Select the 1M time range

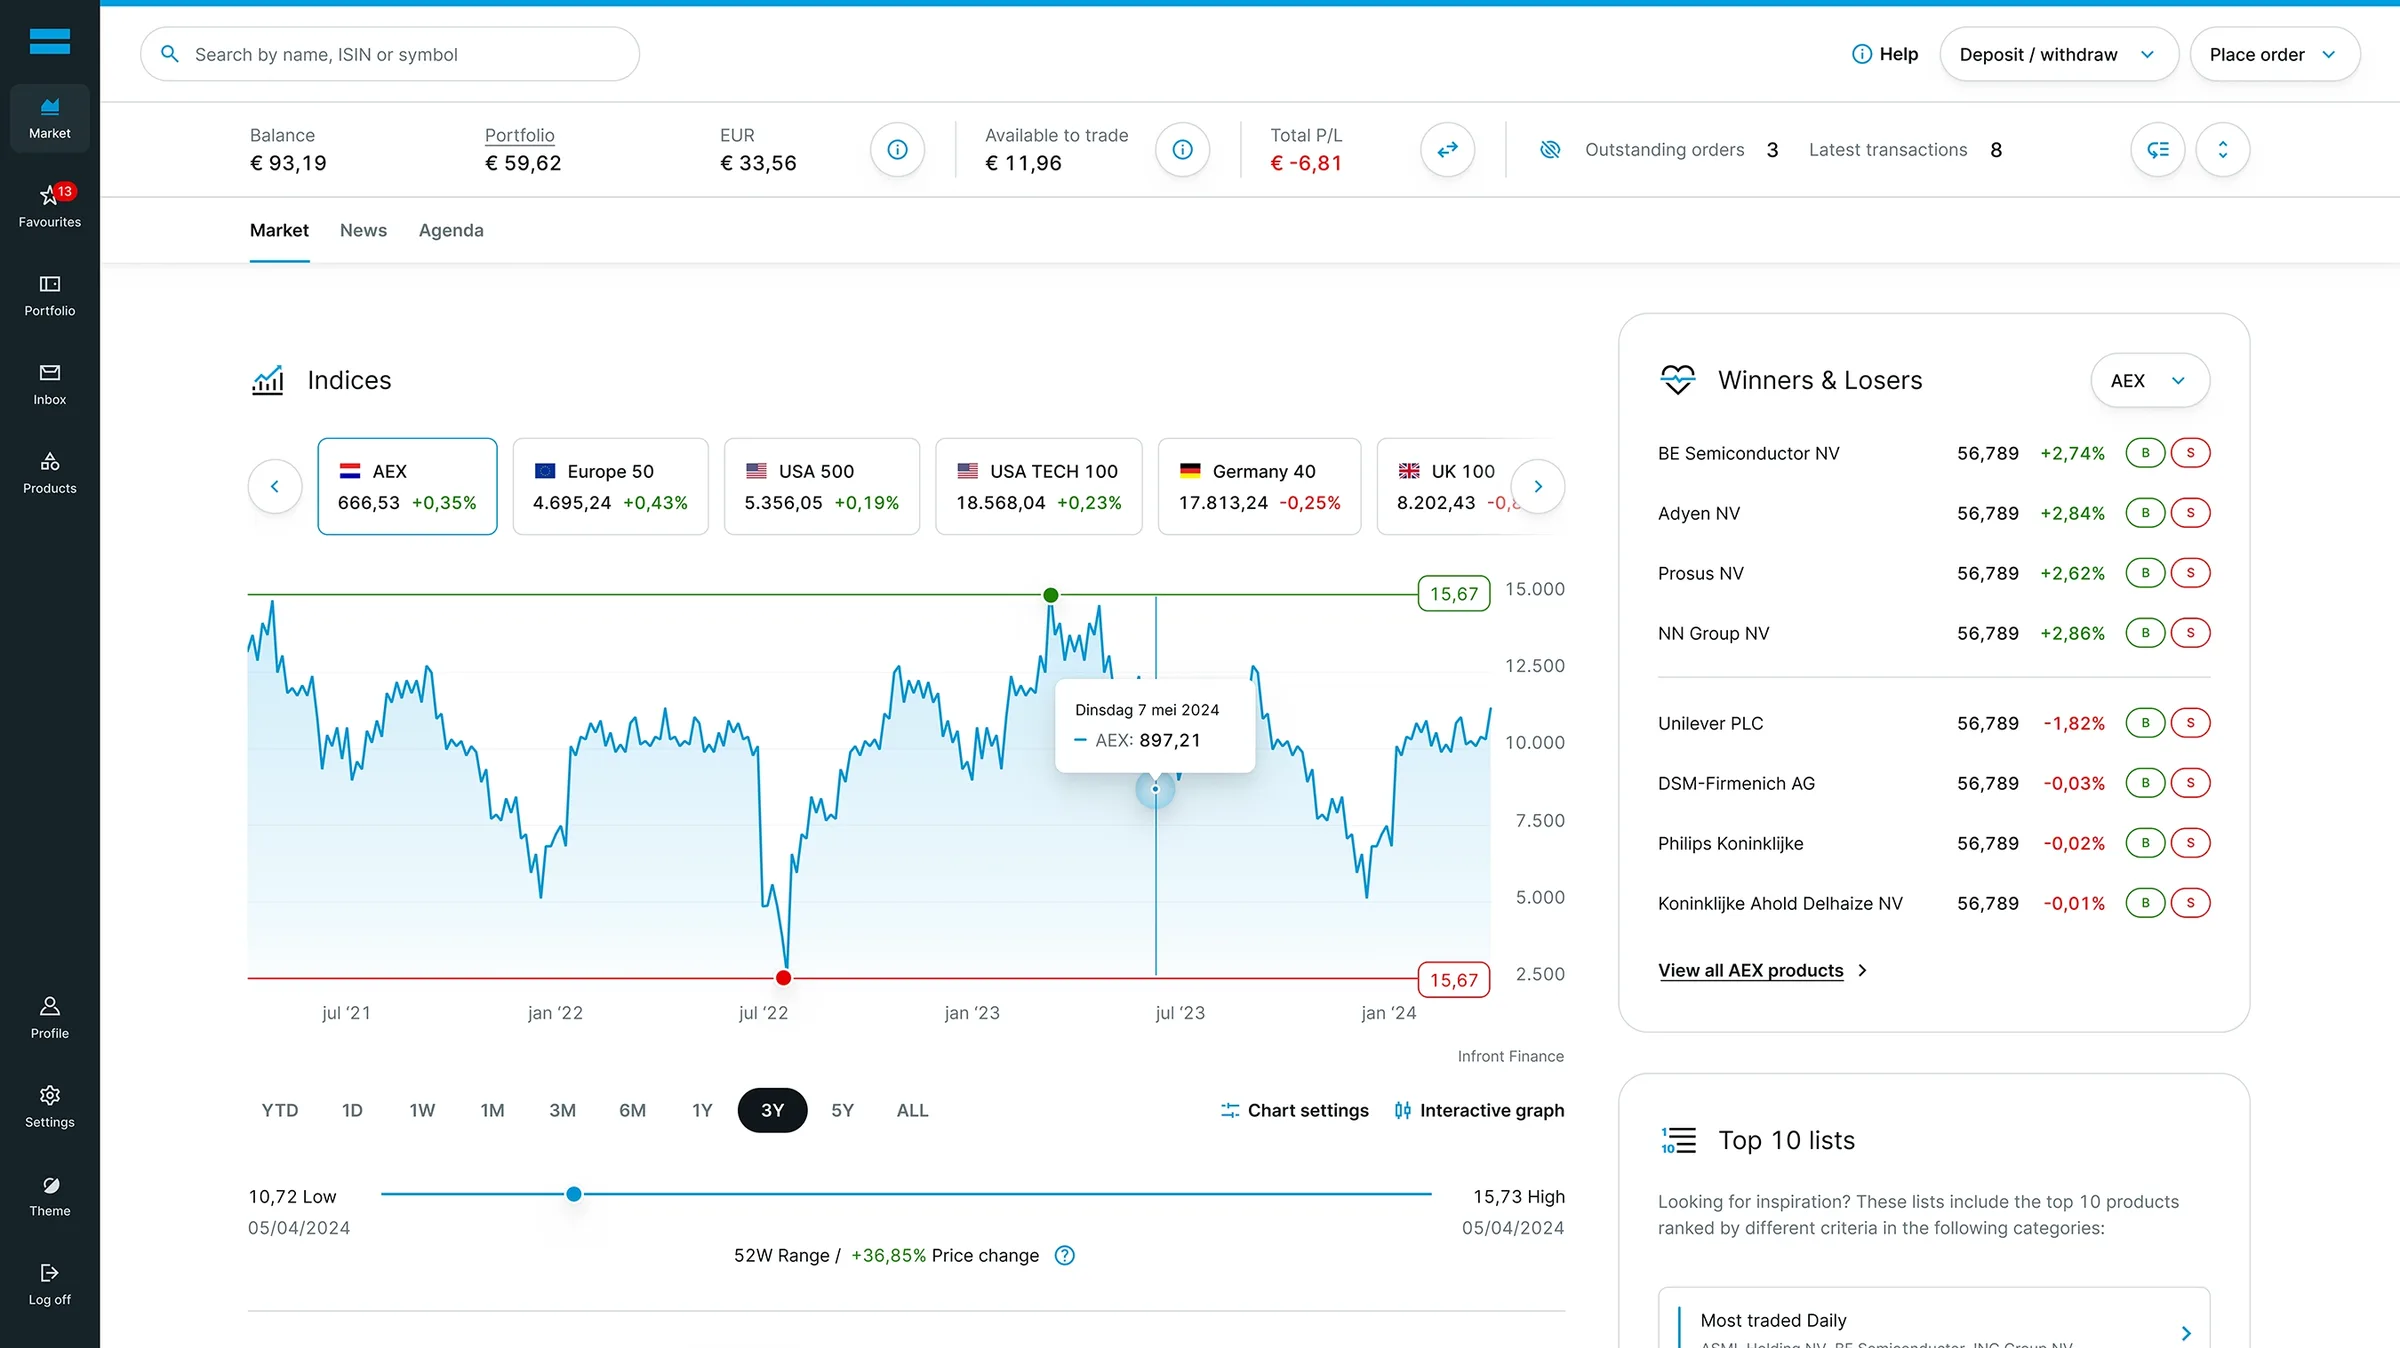(492, 1110)
